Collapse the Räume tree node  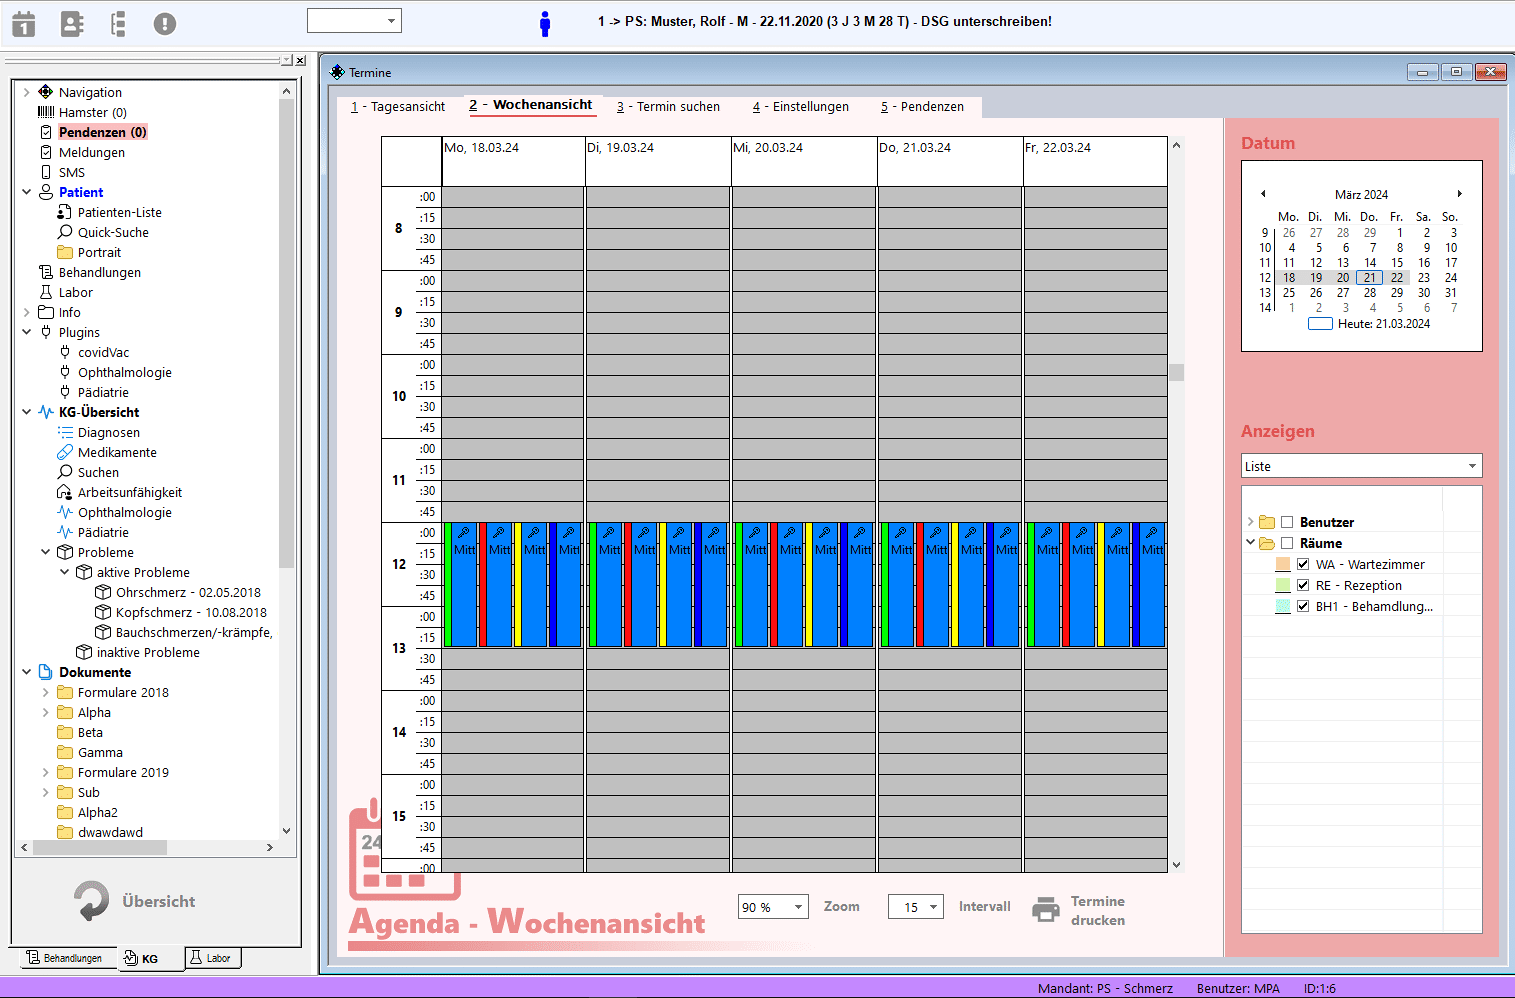[x=1250, y=543]
